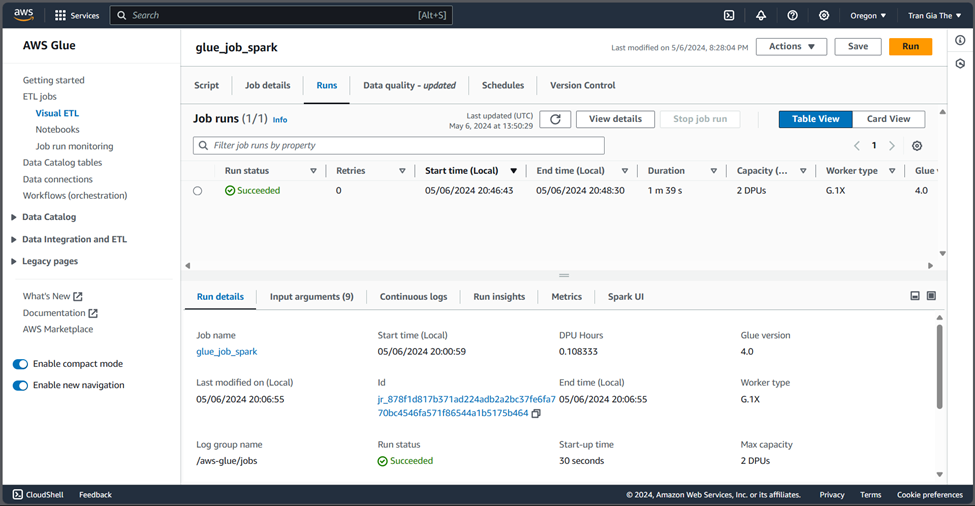Image resolution: width=975 pixels, height=506 pixels.
Task: Copy the job run Id
Action: pos(536,413)
